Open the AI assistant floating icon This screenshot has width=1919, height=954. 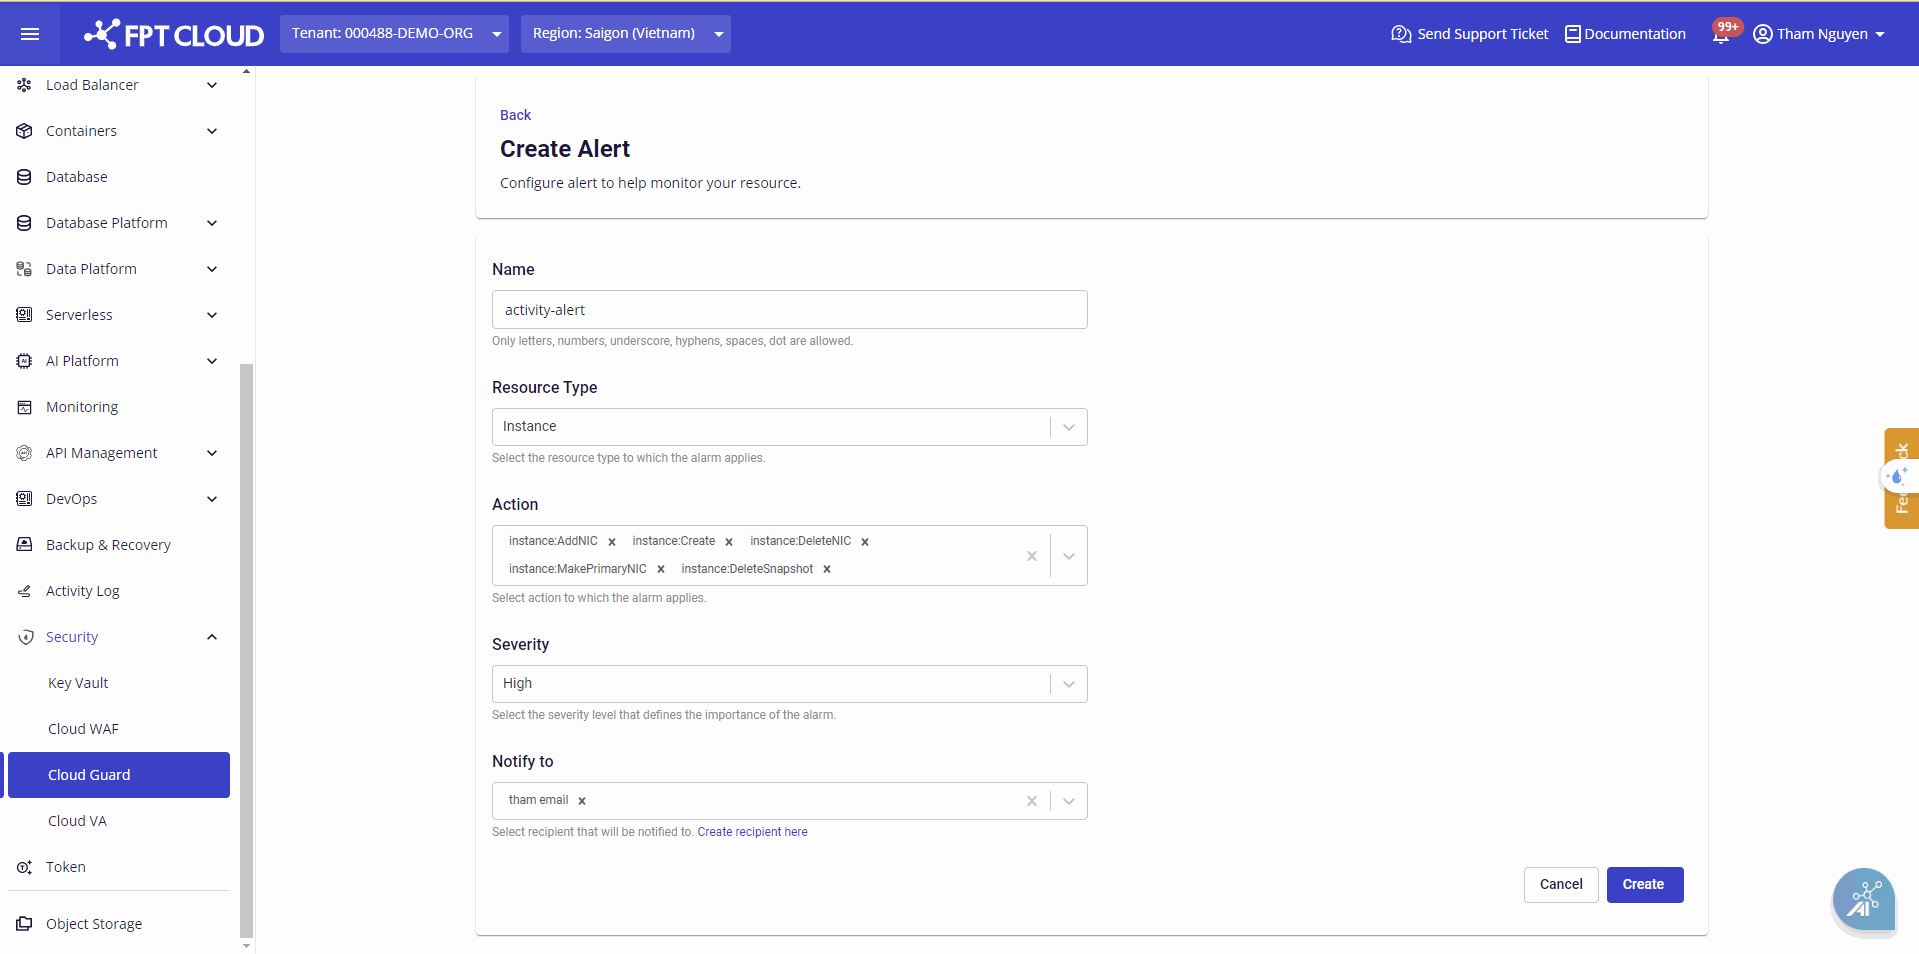tap(1864, 900)
